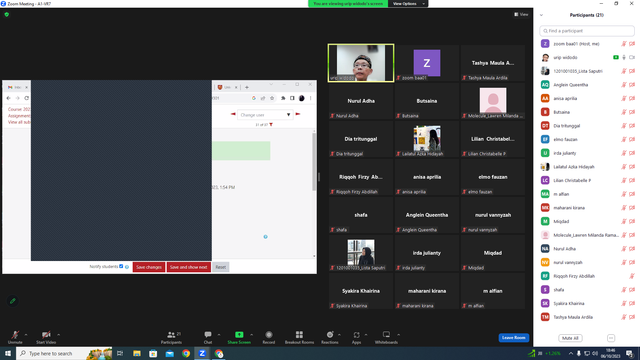Image resolution: width=640 pixels, height=360 pixels.
Task: Click the more options button beside Mute All
Action: 611,338
